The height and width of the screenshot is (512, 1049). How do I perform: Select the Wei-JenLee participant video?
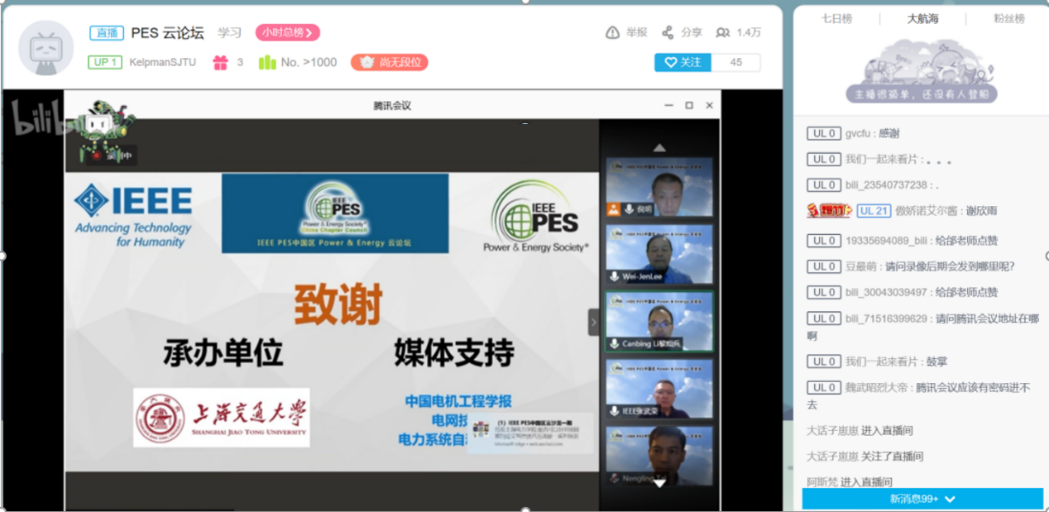659,254
